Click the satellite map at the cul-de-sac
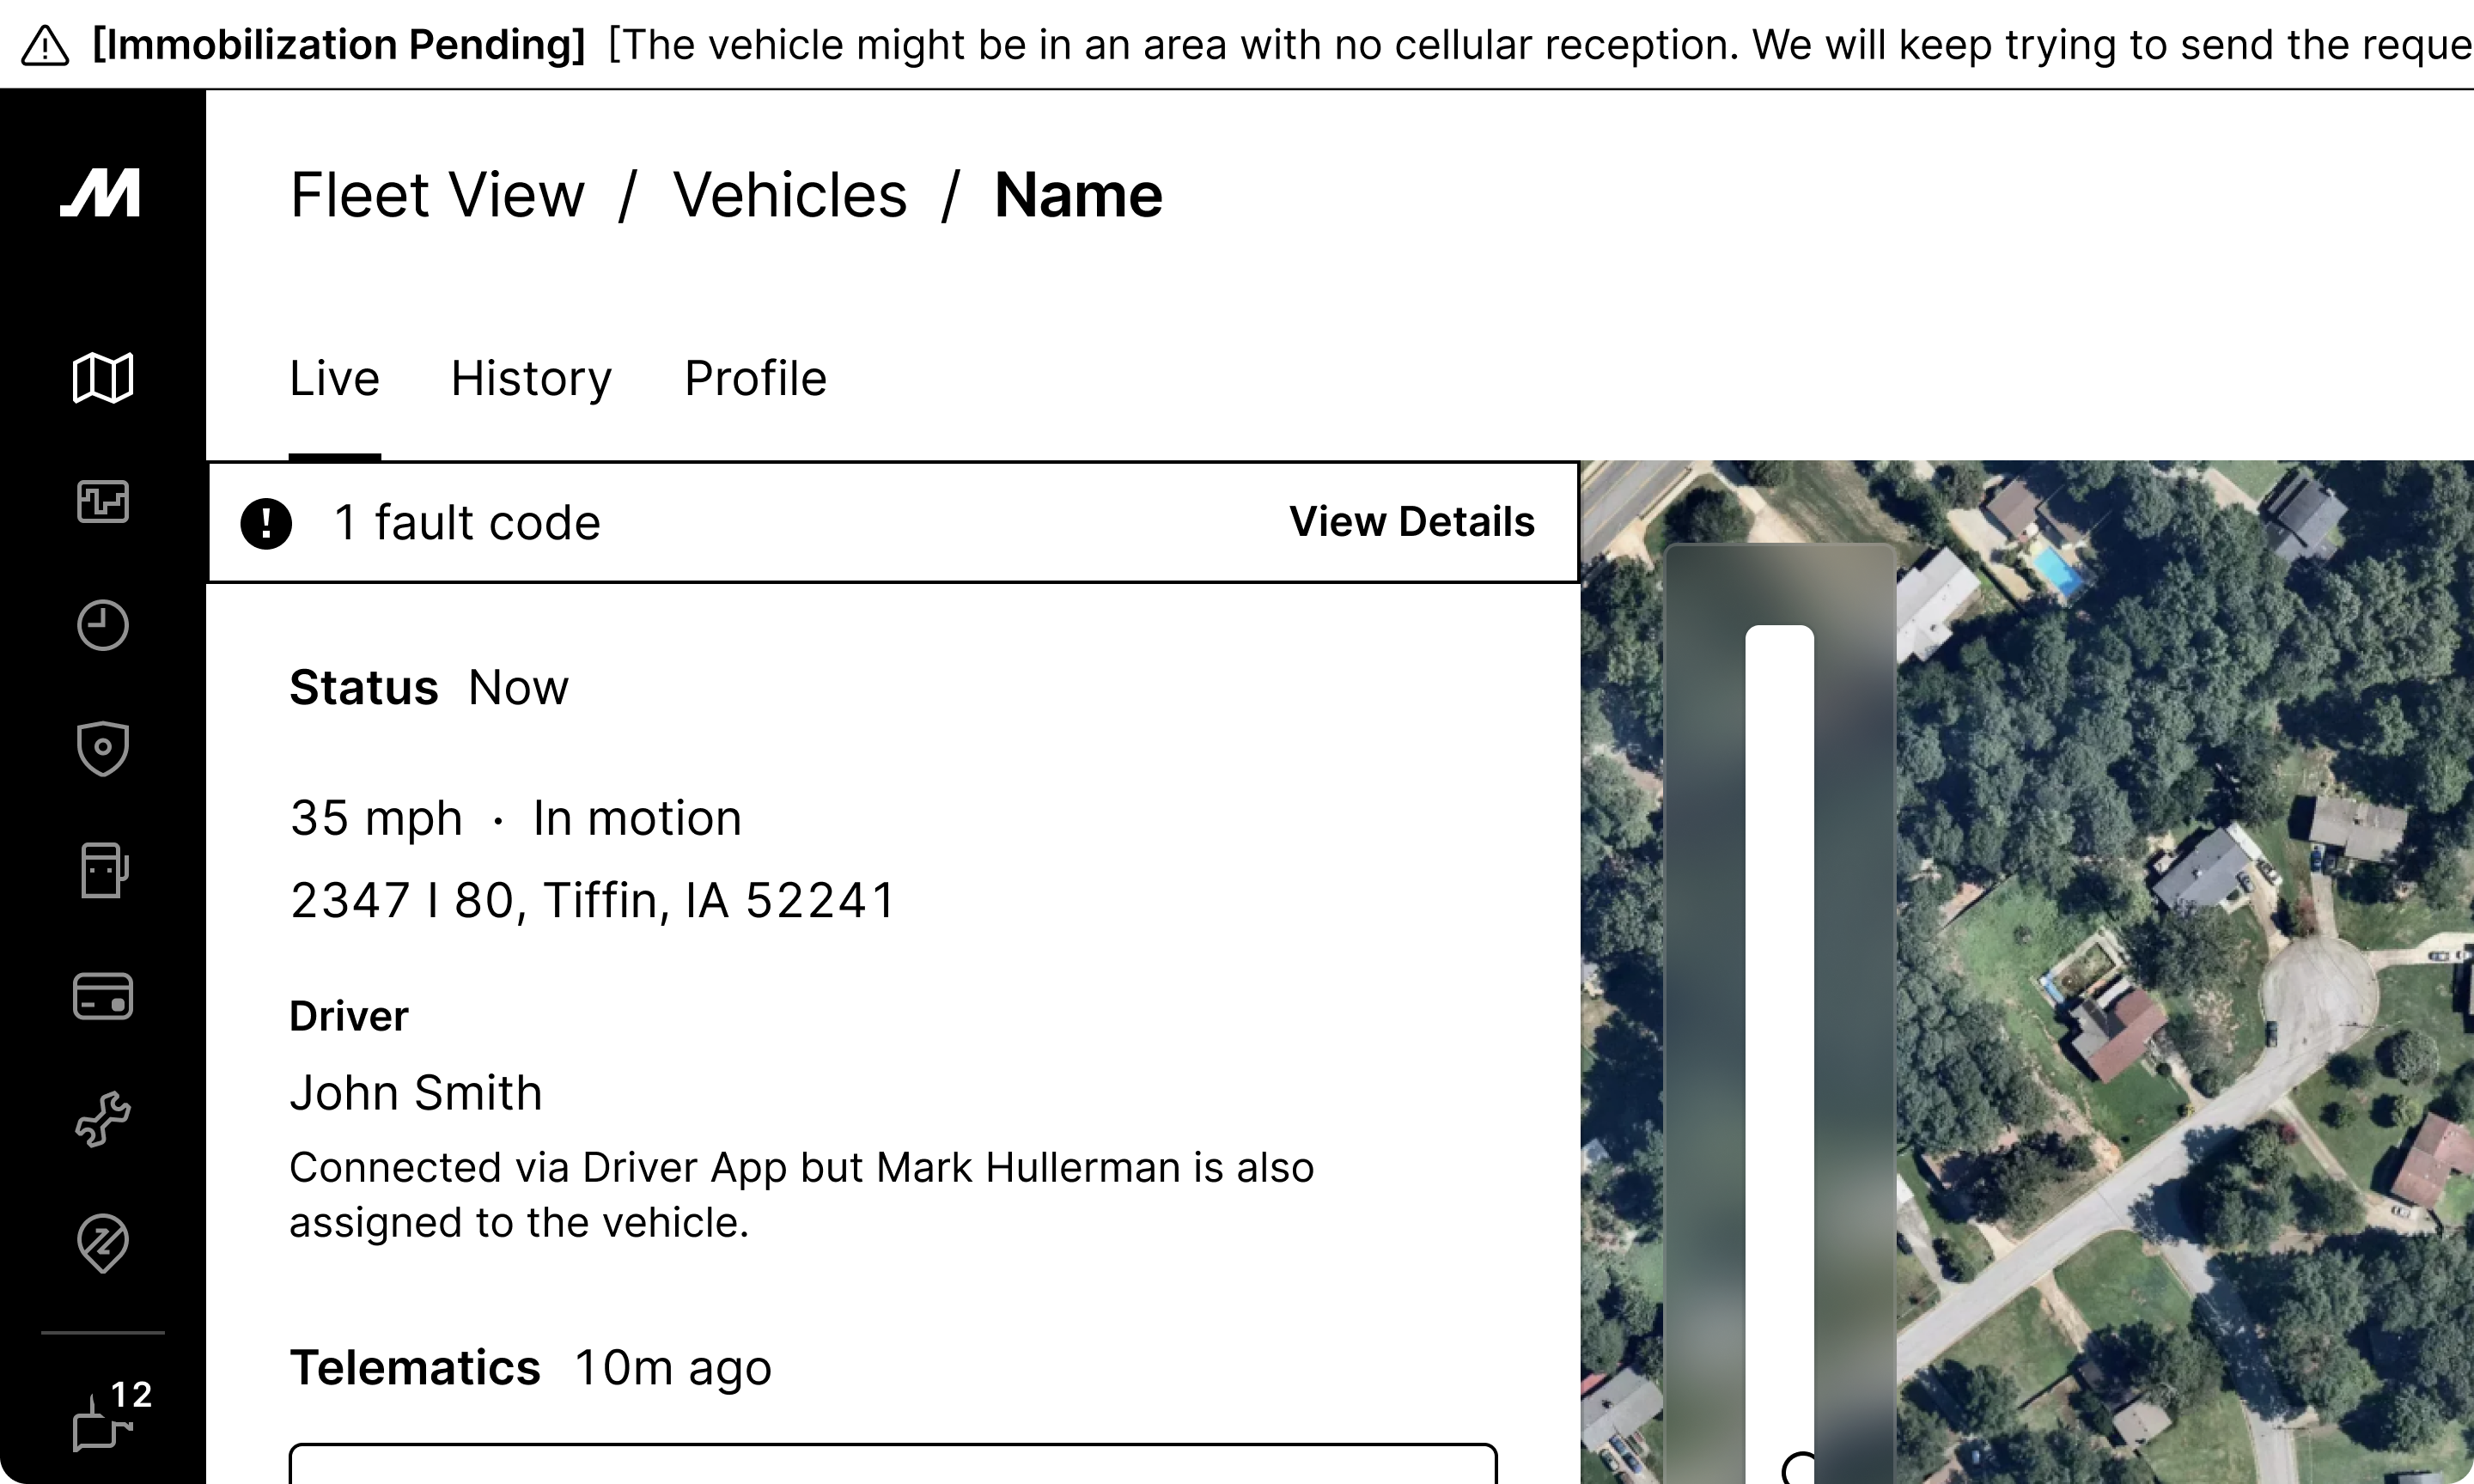The width and height of the screenshot is (2474, 1484). point(2320,995)
